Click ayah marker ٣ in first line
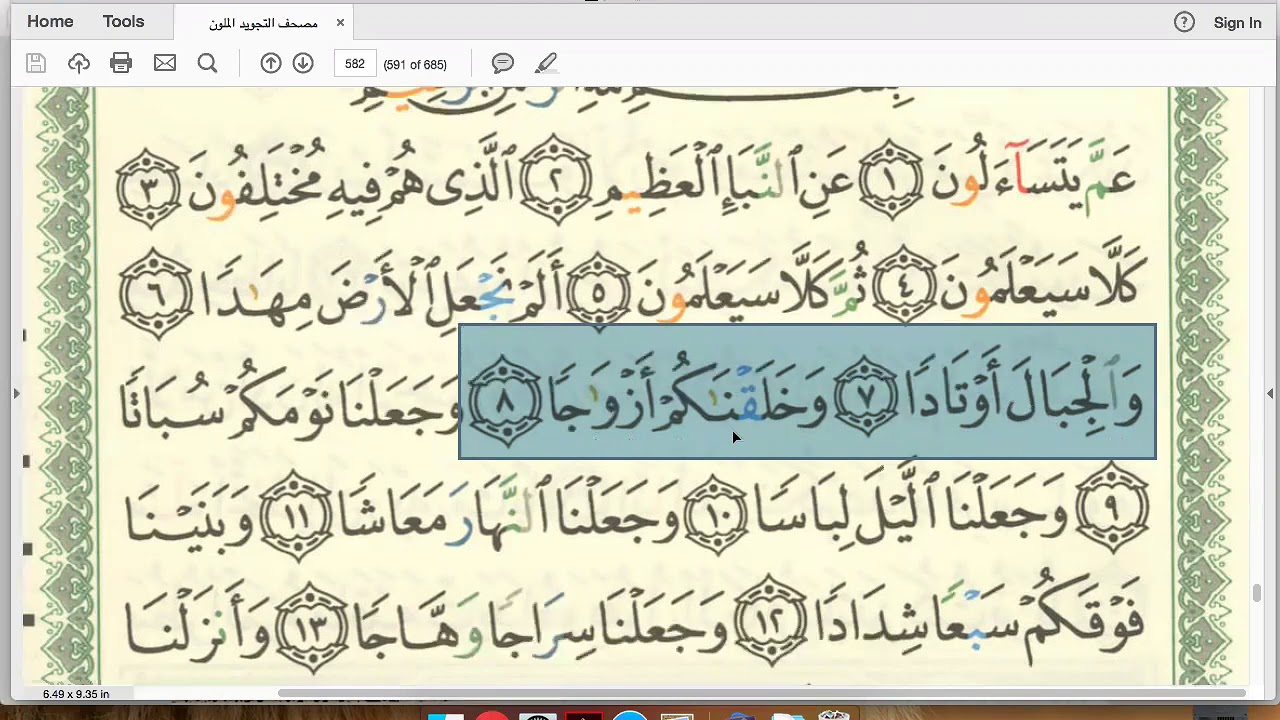The width and height of the screenshot is (1280, 720). [x=150, y=186]
